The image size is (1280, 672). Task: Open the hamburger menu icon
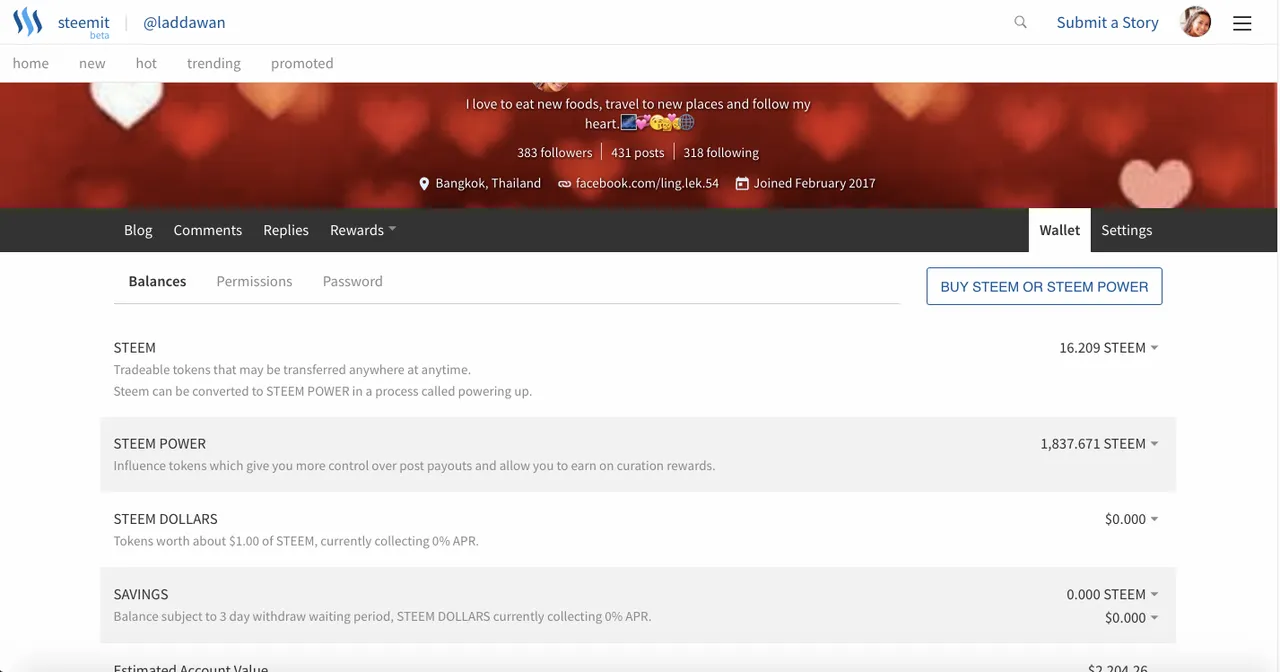point(1242,23)
